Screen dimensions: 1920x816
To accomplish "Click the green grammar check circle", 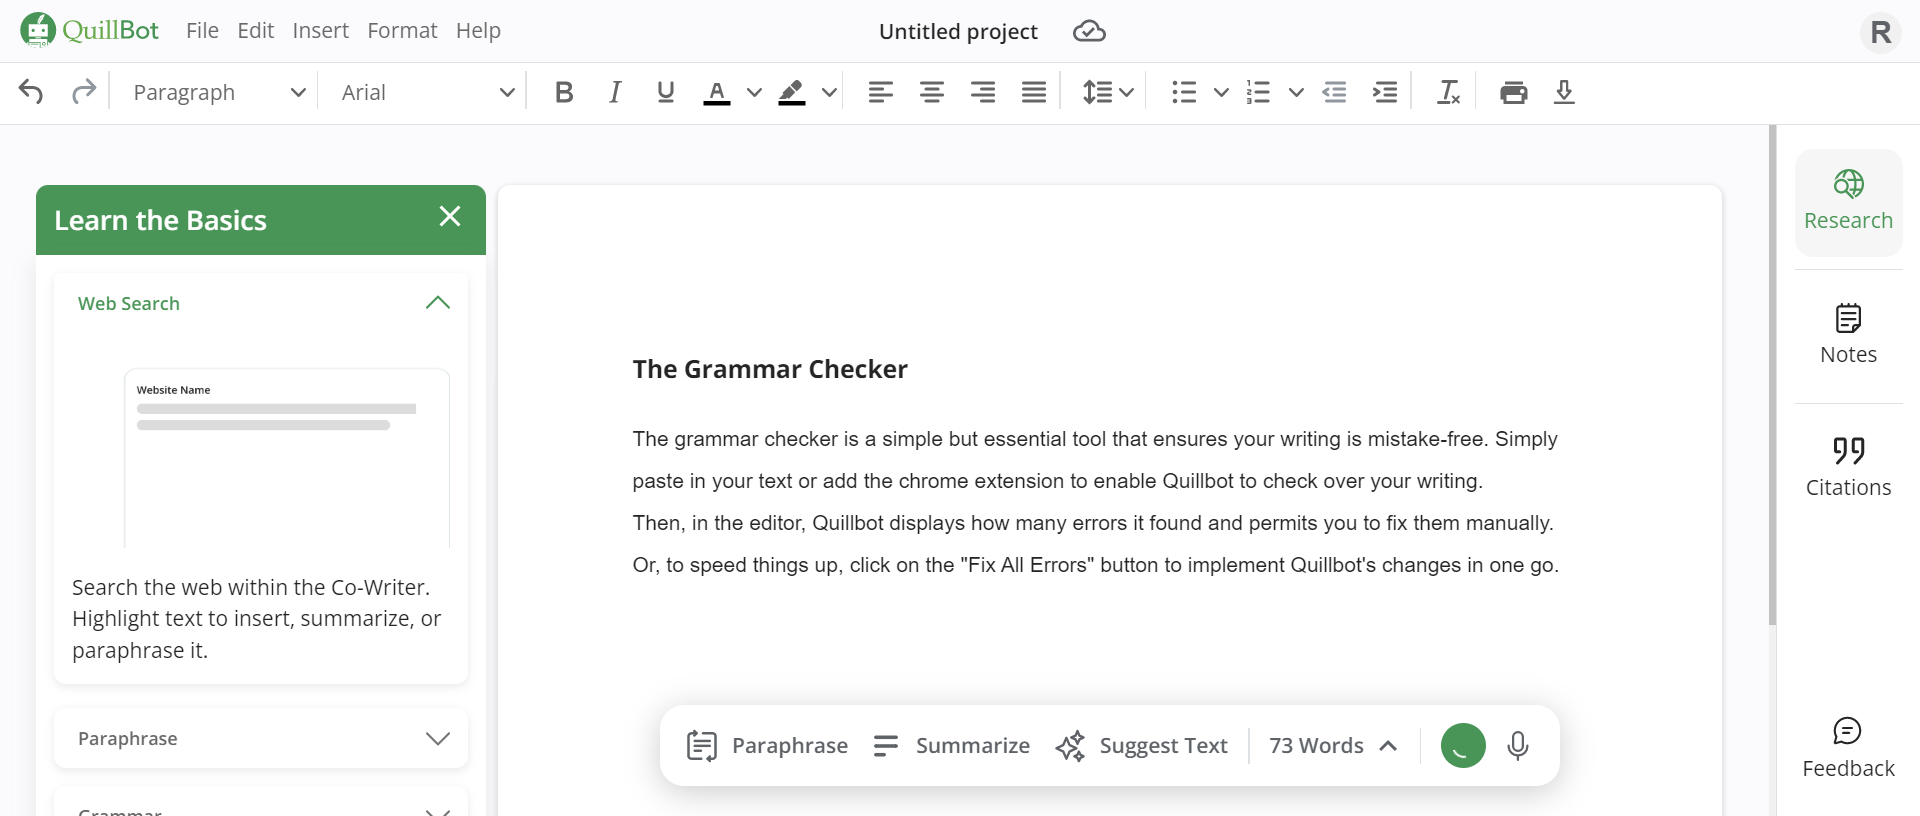I will pyautogui.click(x=1463, y=746).
